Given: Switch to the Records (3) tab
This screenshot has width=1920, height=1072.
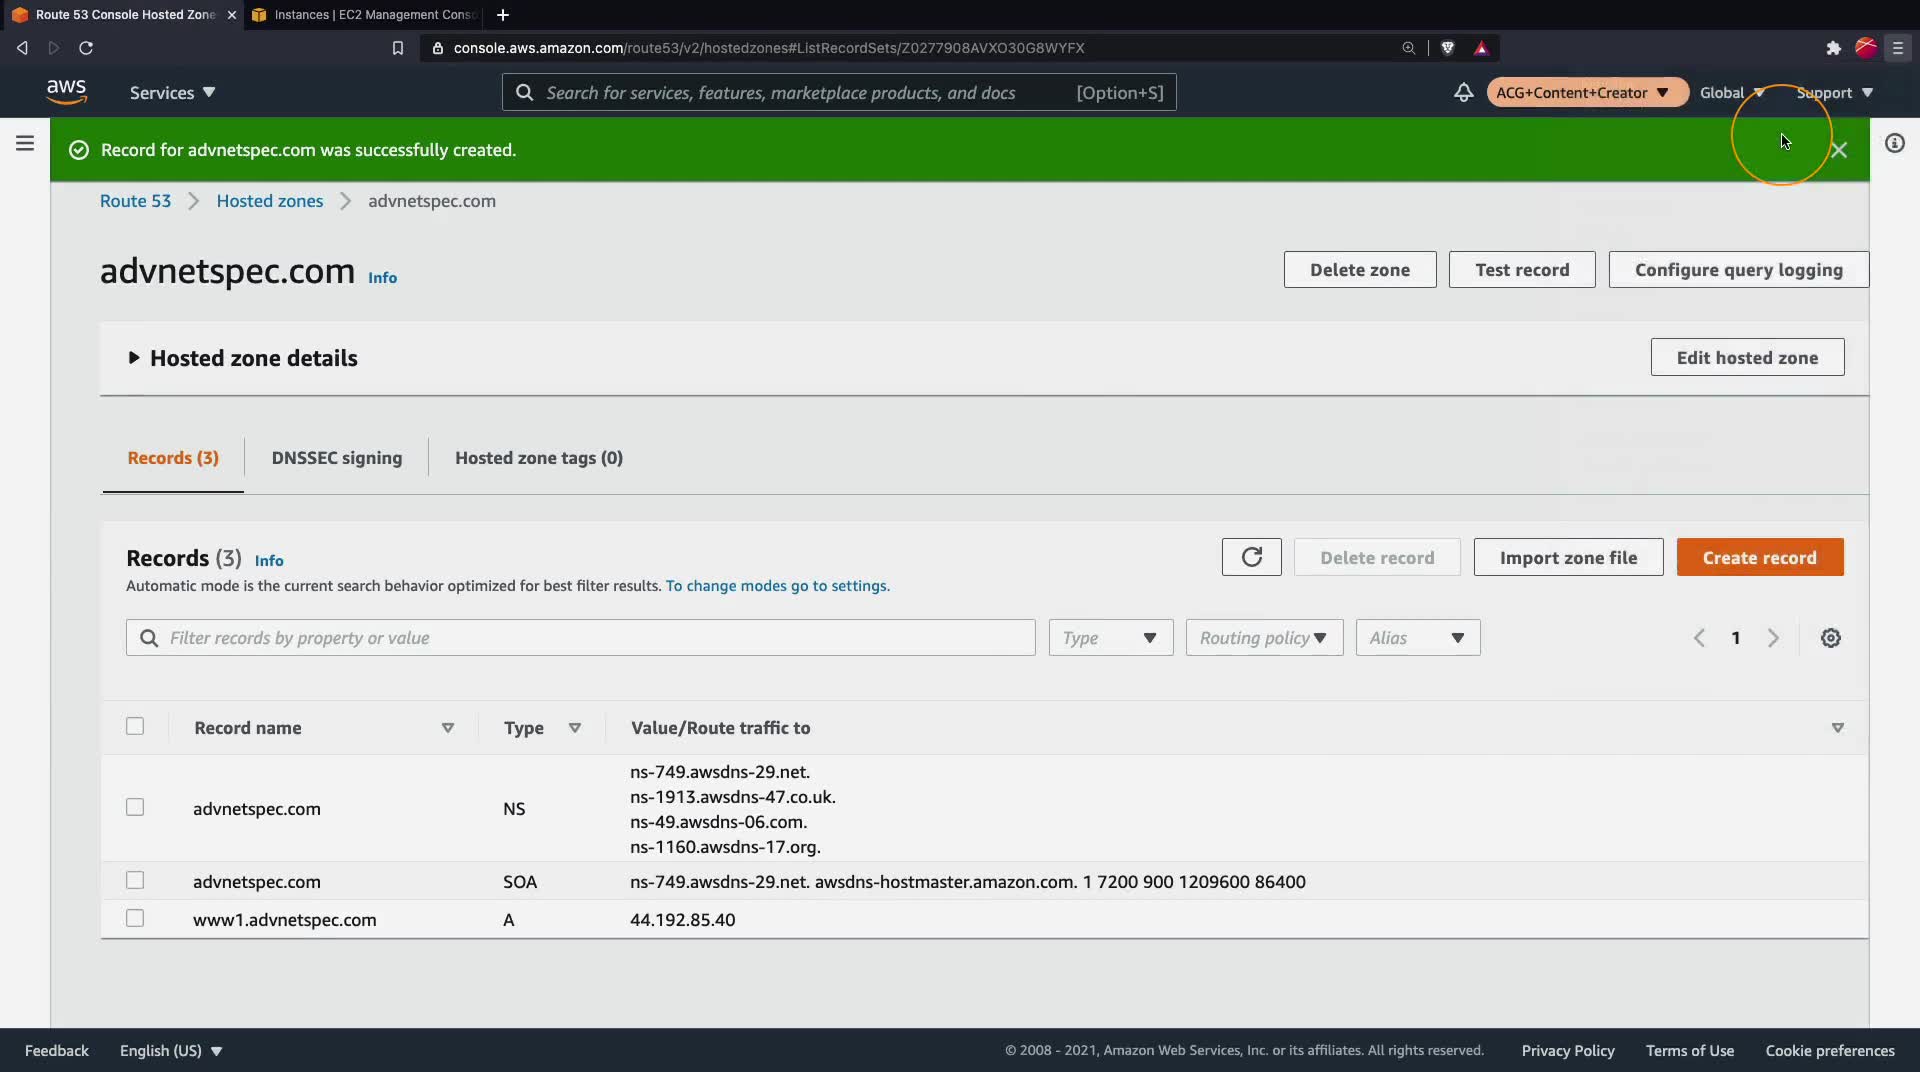Looking at the screenshot, I should [173, 458].
